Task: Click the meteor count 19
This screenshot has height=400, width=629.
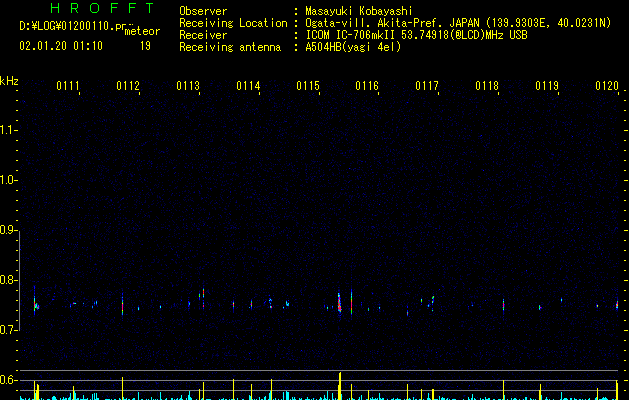Action: pos(145,46)
